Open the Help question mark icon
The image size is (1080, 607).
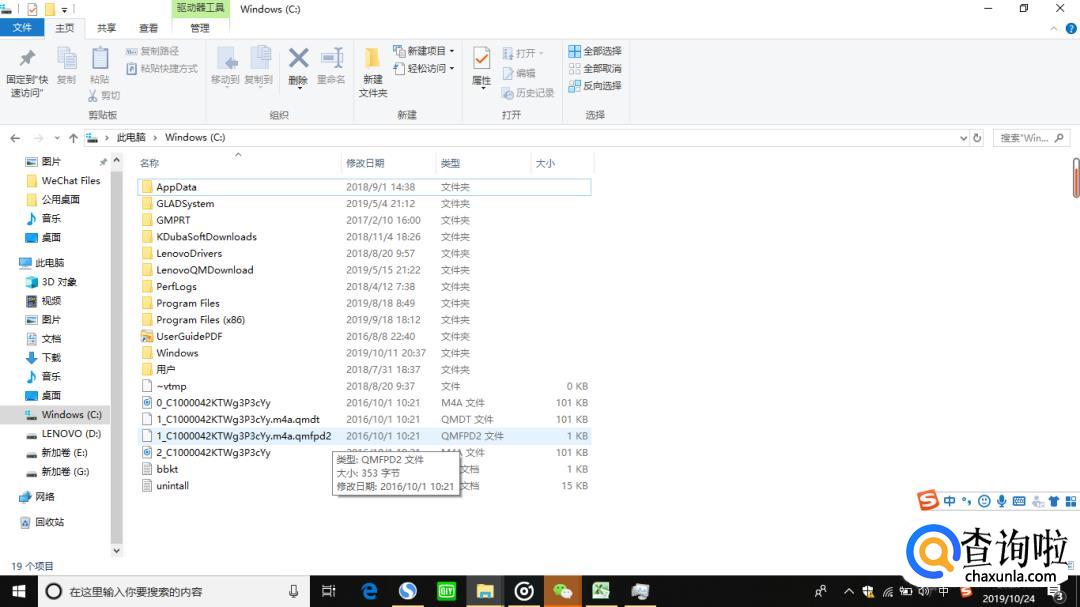click(1071, 28)
